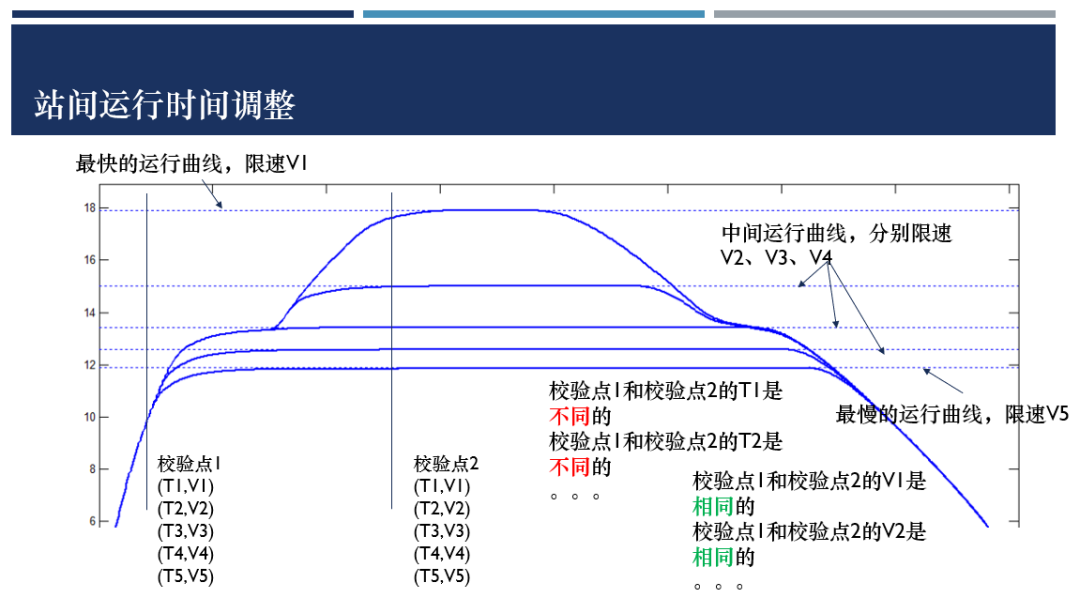Select the label 最快的运行曲线，限速V1
The width and height of the screenshot is (1080, 598).
191,164
